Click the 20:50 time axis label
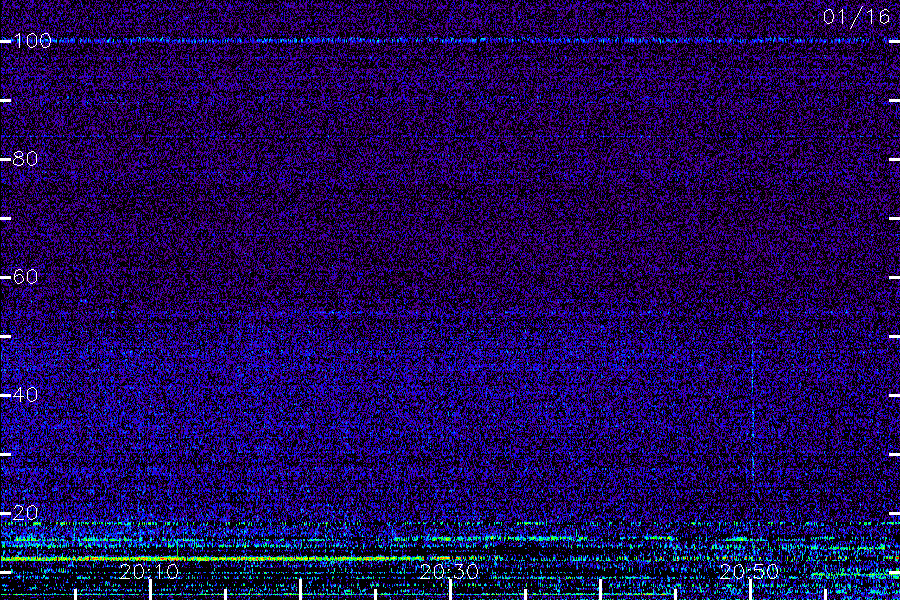The image size is (900, 600). (749, 572)
